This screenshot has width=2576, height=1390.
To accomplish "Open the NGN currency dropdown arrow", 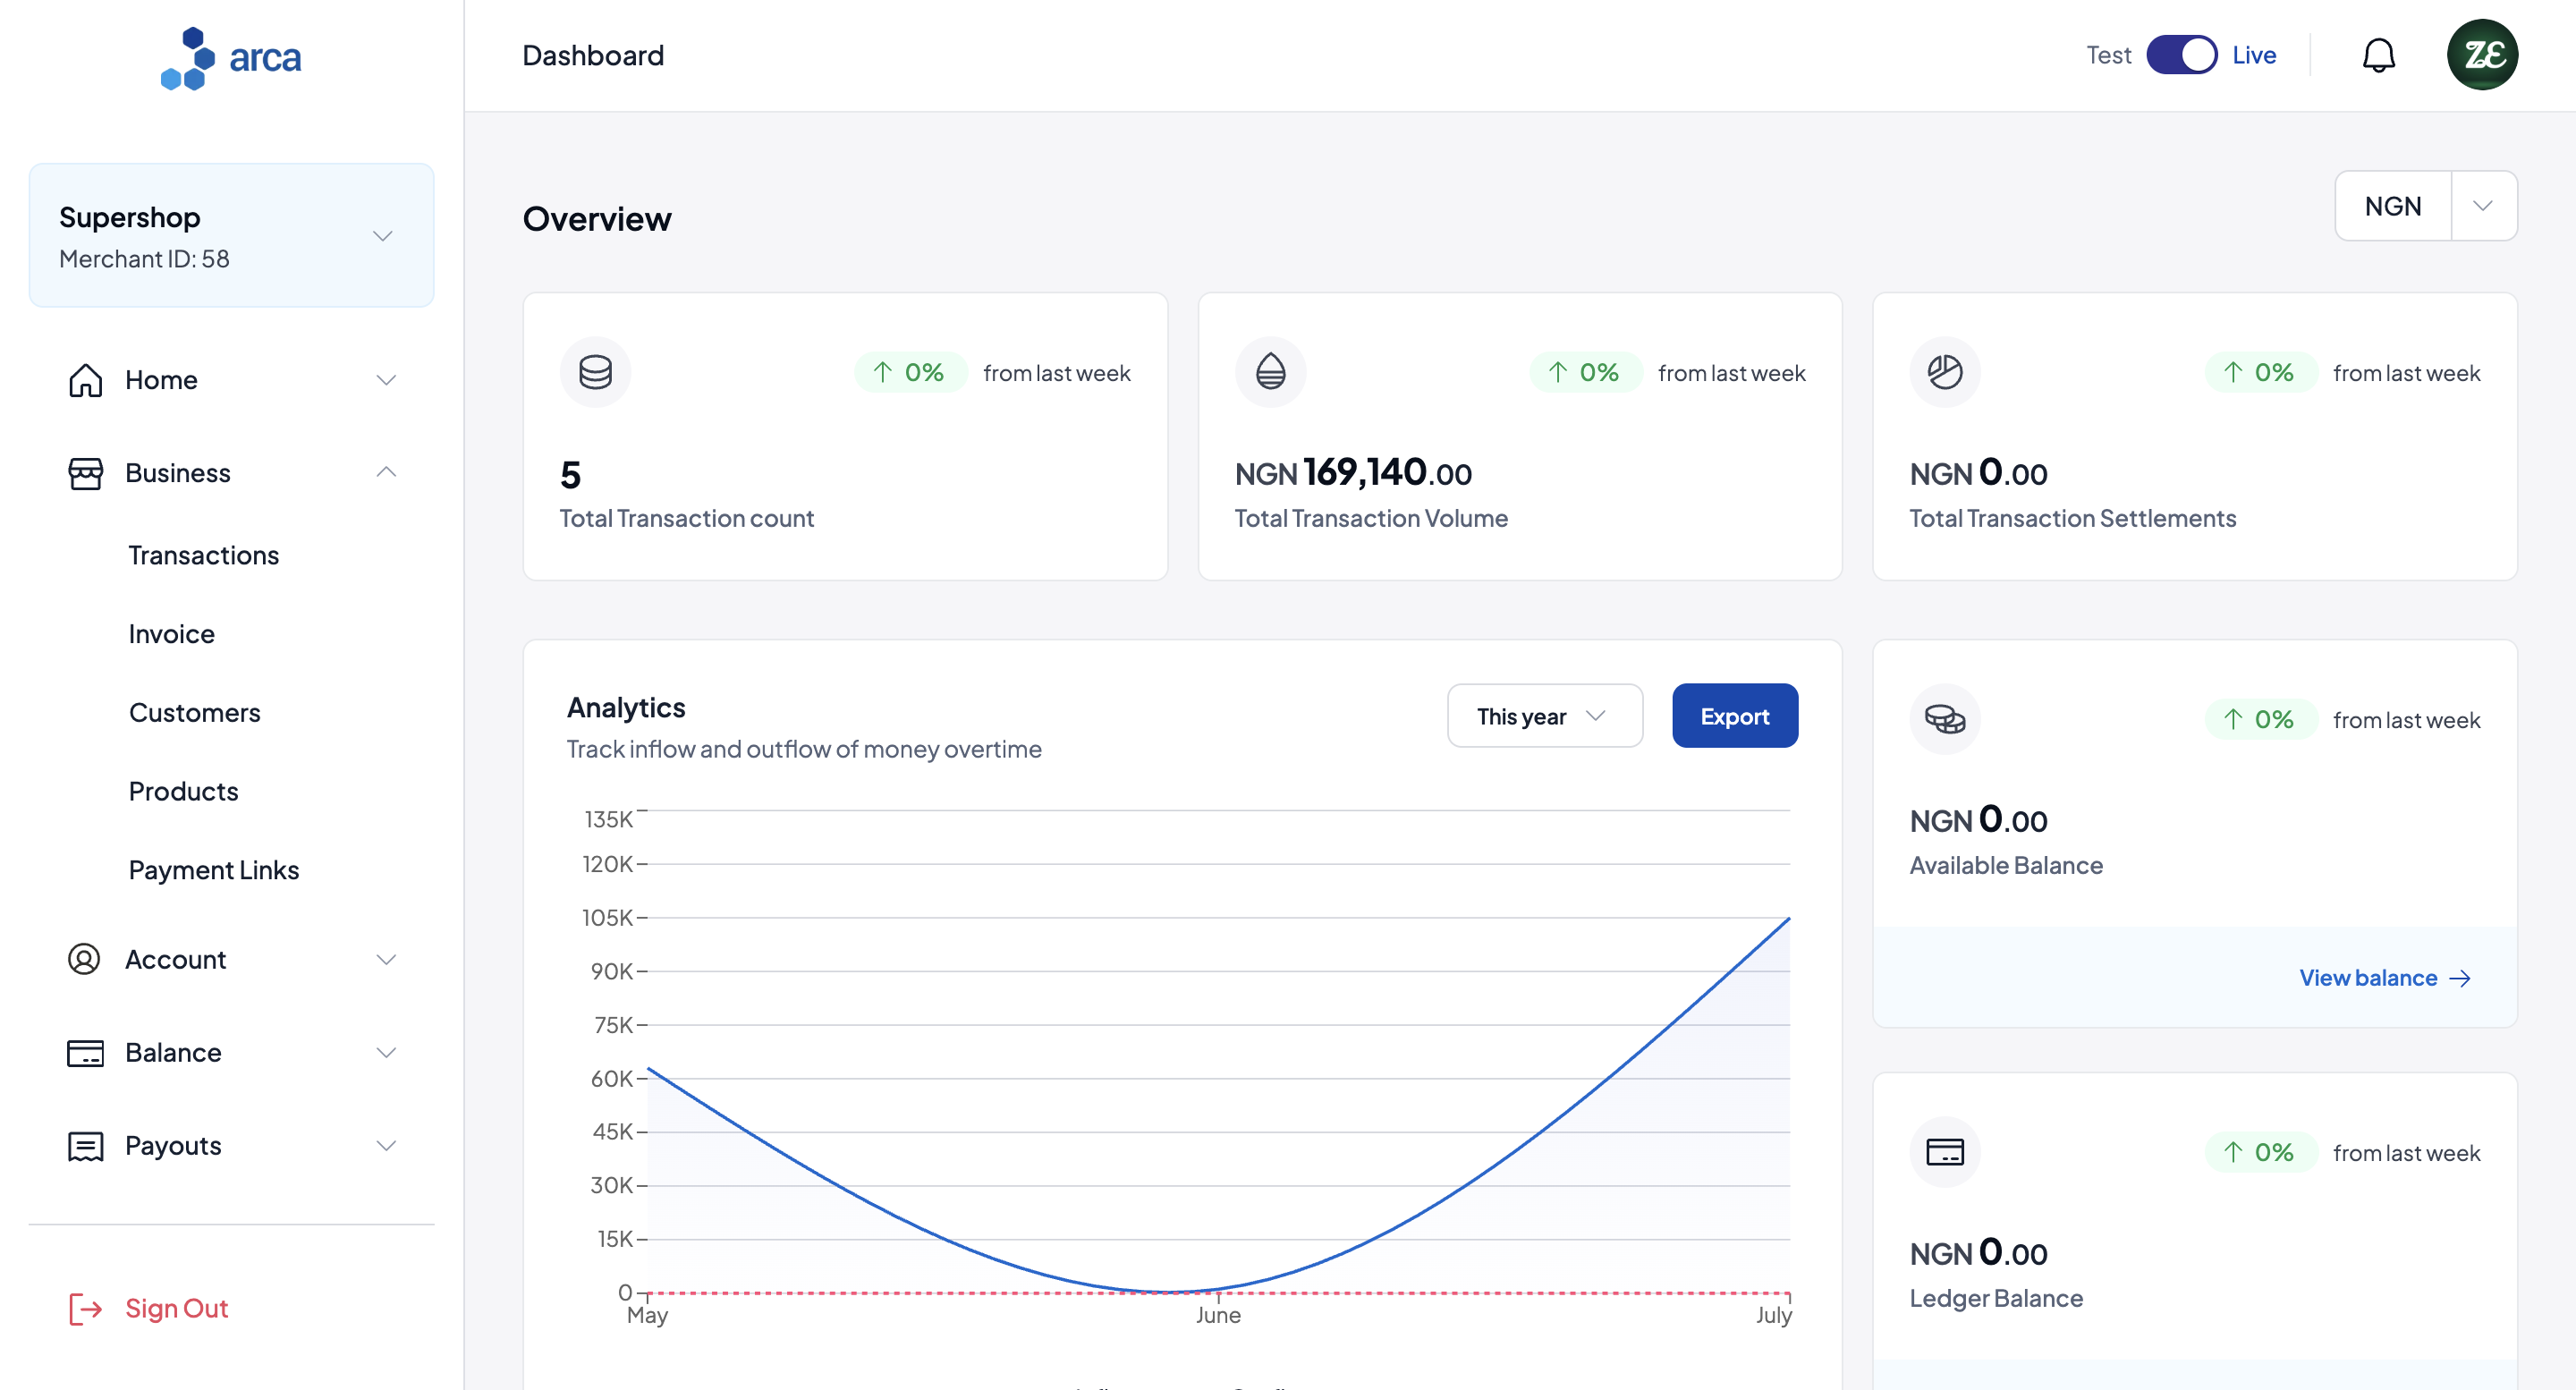I will 2483,206.
